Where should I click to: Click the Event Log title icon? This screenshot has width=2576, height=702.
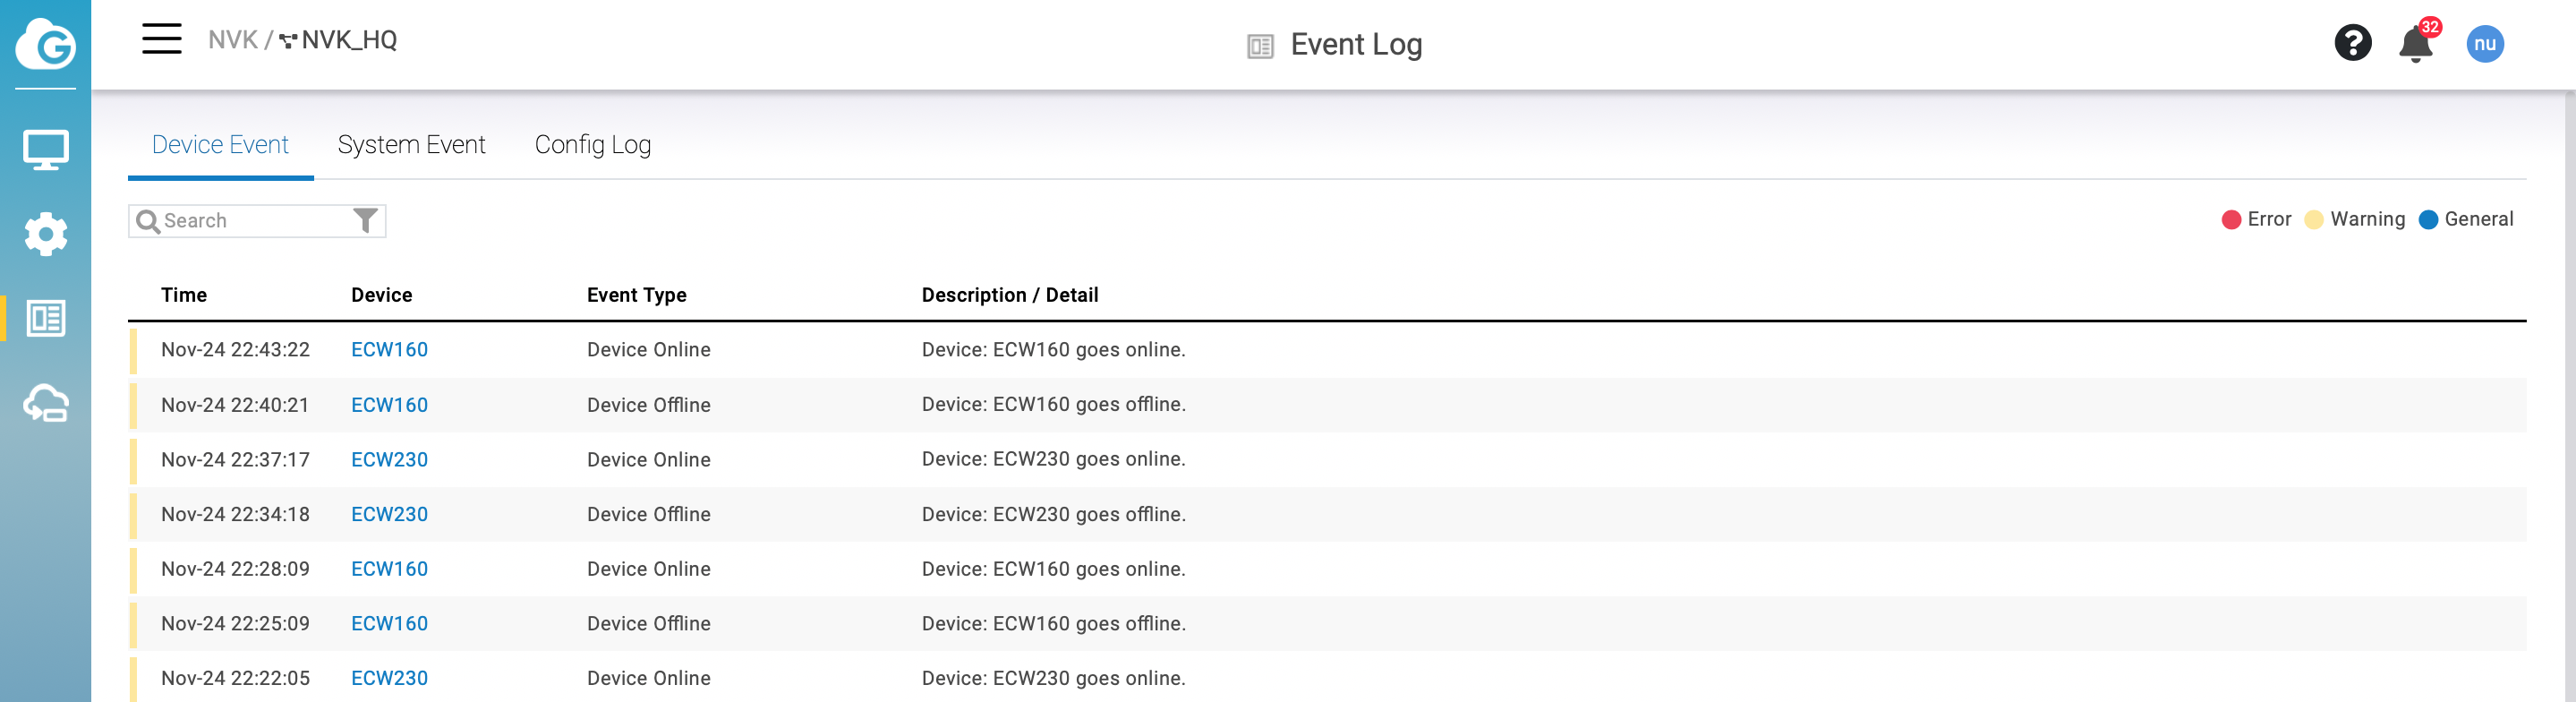(1260, 46)
